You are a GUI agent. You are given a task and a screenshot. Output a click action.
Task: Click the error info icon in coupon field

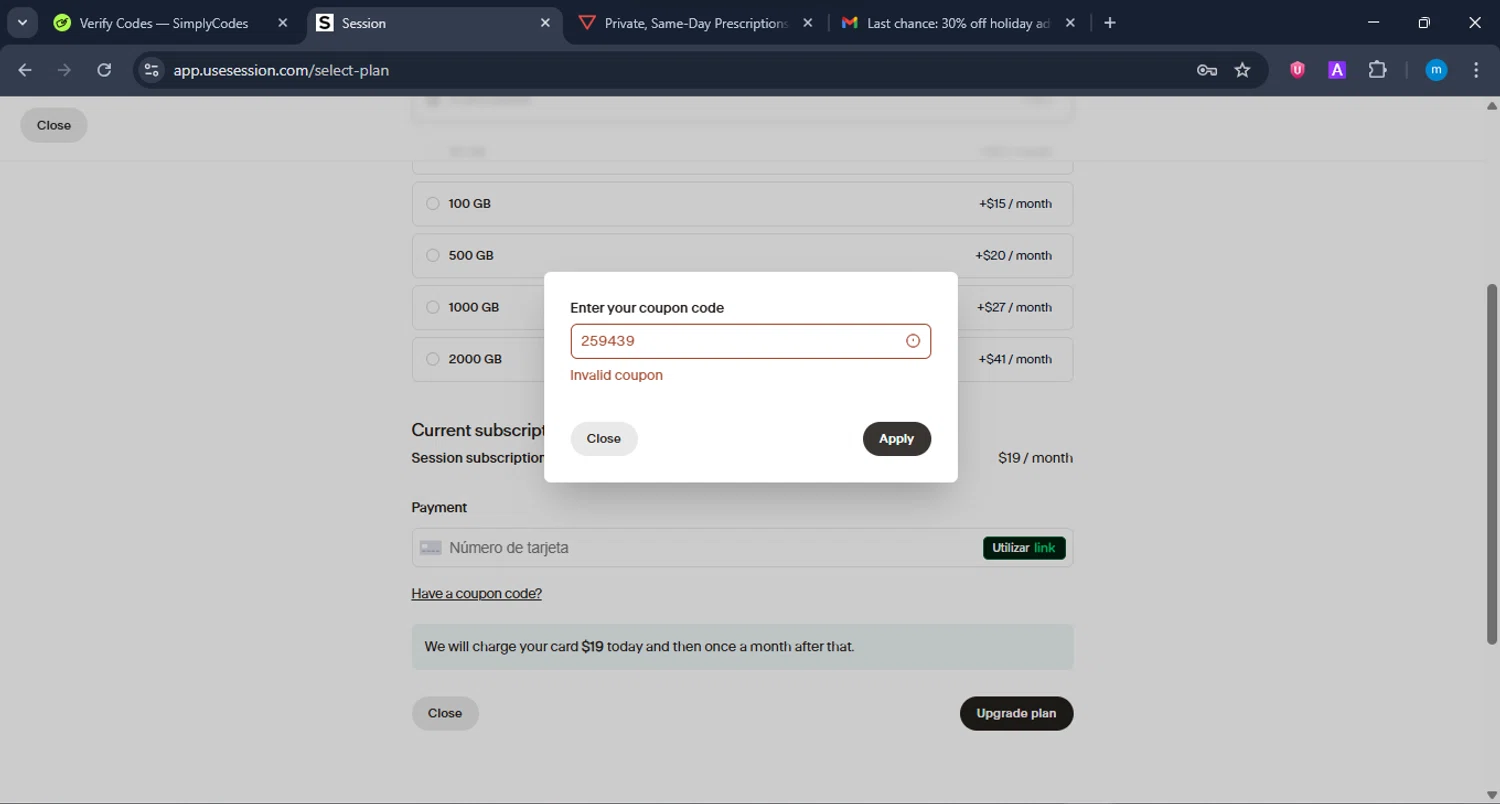(913, 341)
